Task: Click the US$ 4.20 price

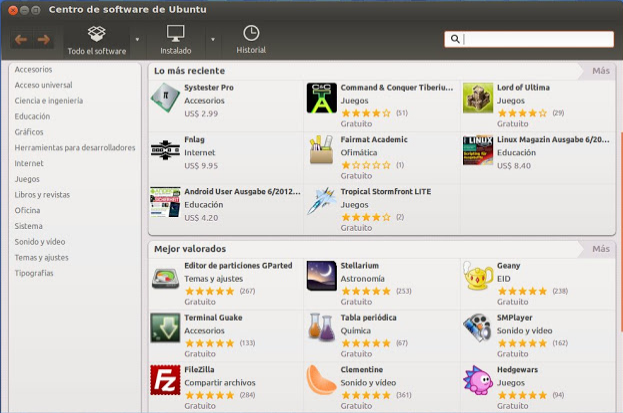Action: click(x=201, y=218)
